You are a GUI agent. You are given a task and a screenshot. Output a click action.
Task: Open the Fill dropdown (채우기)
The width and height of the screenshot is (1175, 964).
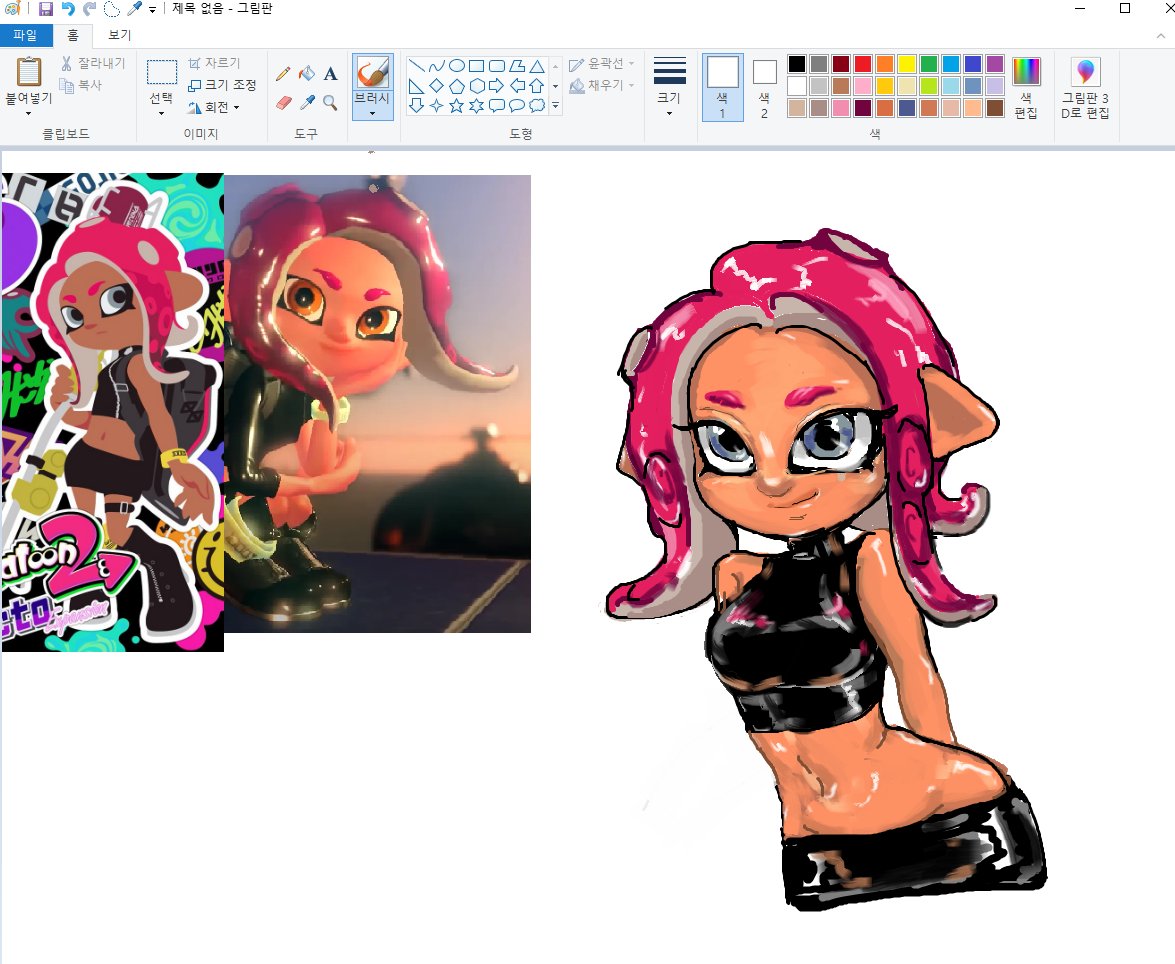pyautogui.click(x=602, y=85)
